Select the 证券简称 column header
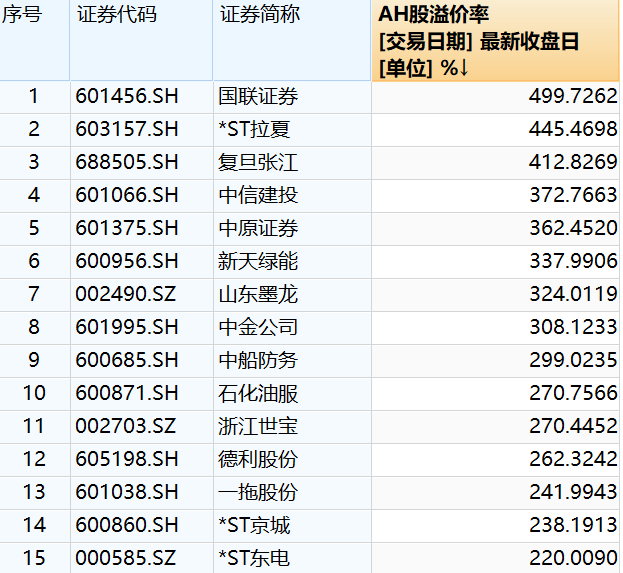This screenshot has width=623, height=573. click(259, 15)
